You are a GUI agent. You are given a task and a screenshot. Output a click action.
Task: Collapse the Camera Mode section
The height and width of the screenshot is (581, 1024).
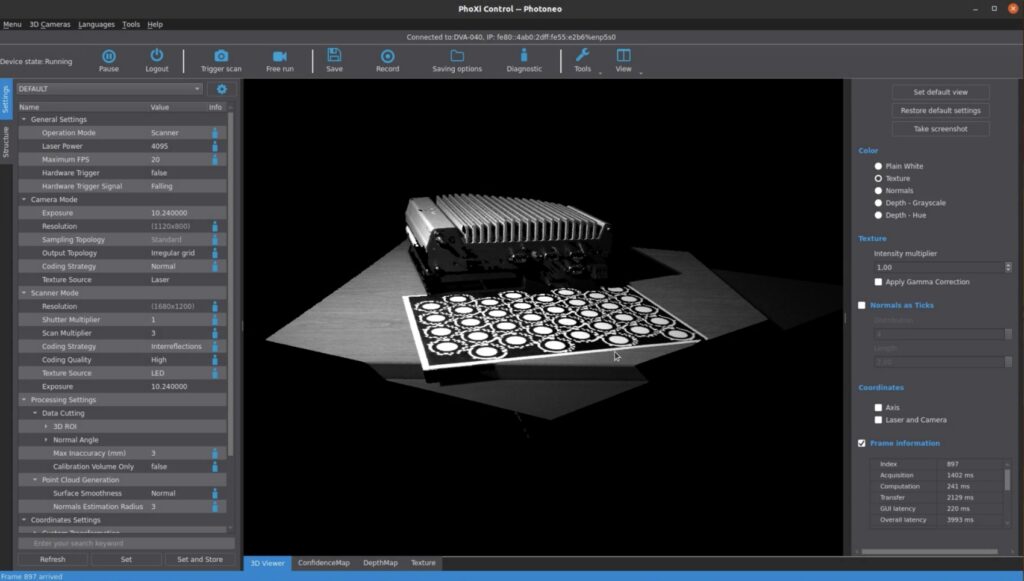point(22,200)
